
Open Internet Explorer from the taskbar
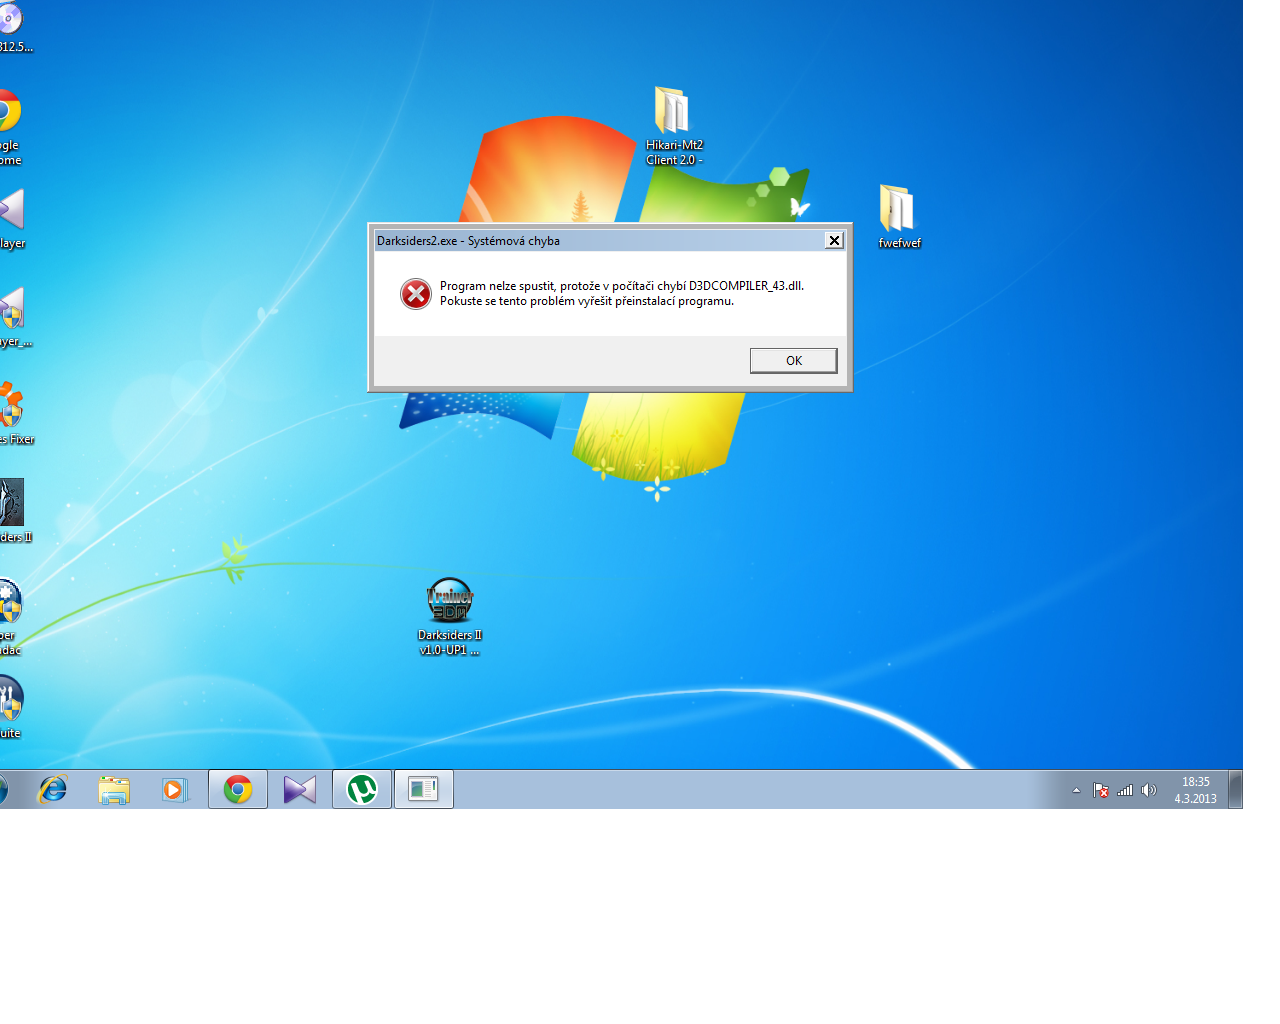tap(52, 789)
